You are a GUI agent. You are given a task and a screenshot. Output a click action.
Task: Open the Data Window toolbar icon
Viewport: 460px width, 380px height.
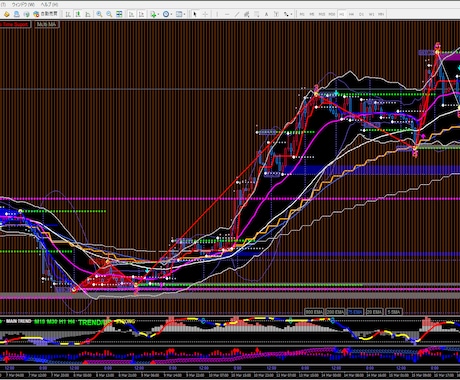(x=16, y=14)
